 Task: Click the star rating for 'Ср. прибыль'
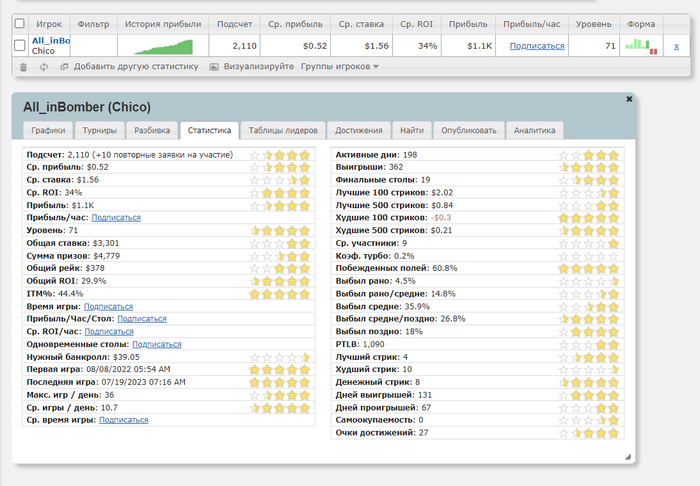(x=279, y=167)
